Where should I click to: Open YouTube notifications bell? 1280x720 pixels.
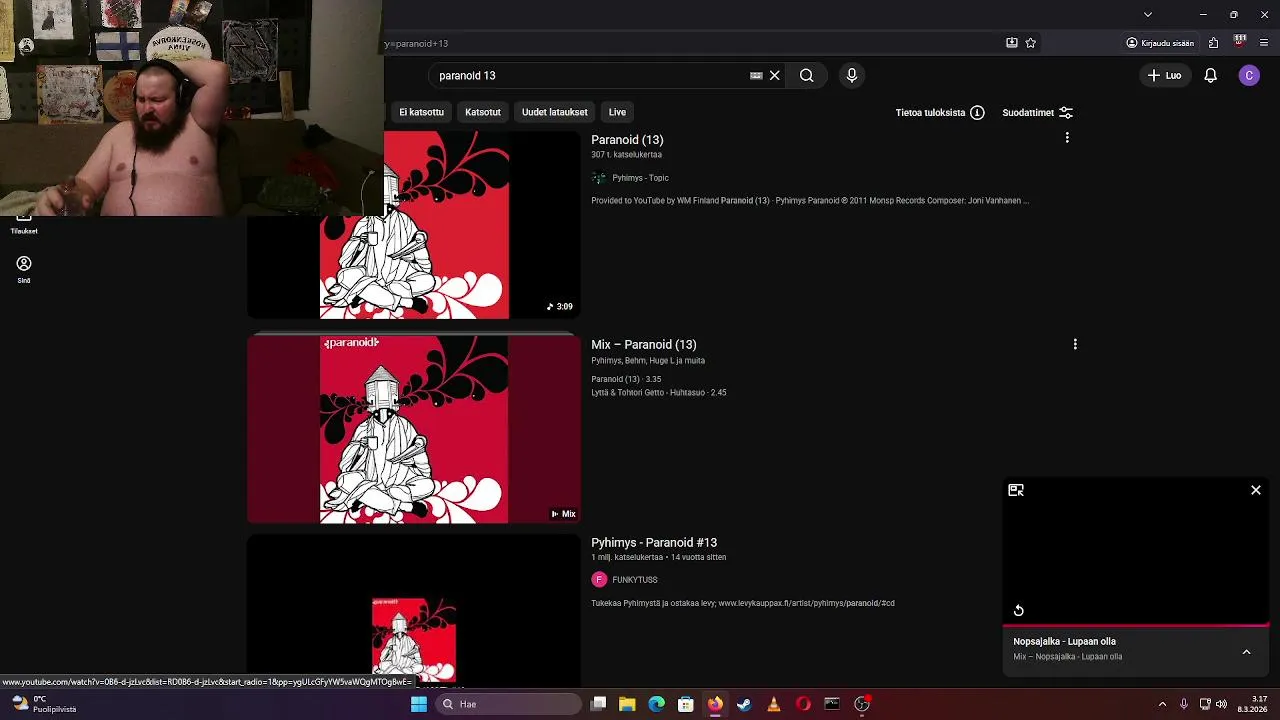pyautogui.click(x=1210, y=75)
